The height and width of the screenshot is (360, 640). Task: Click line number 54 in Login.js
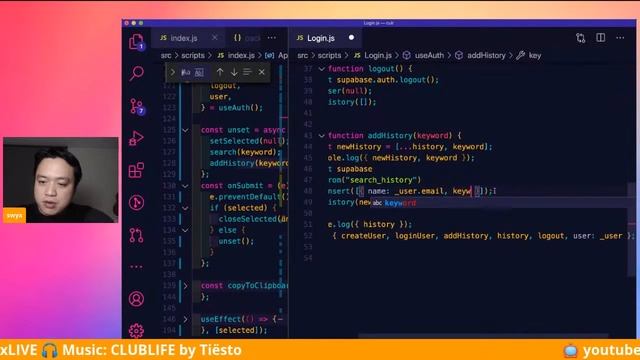308,258
